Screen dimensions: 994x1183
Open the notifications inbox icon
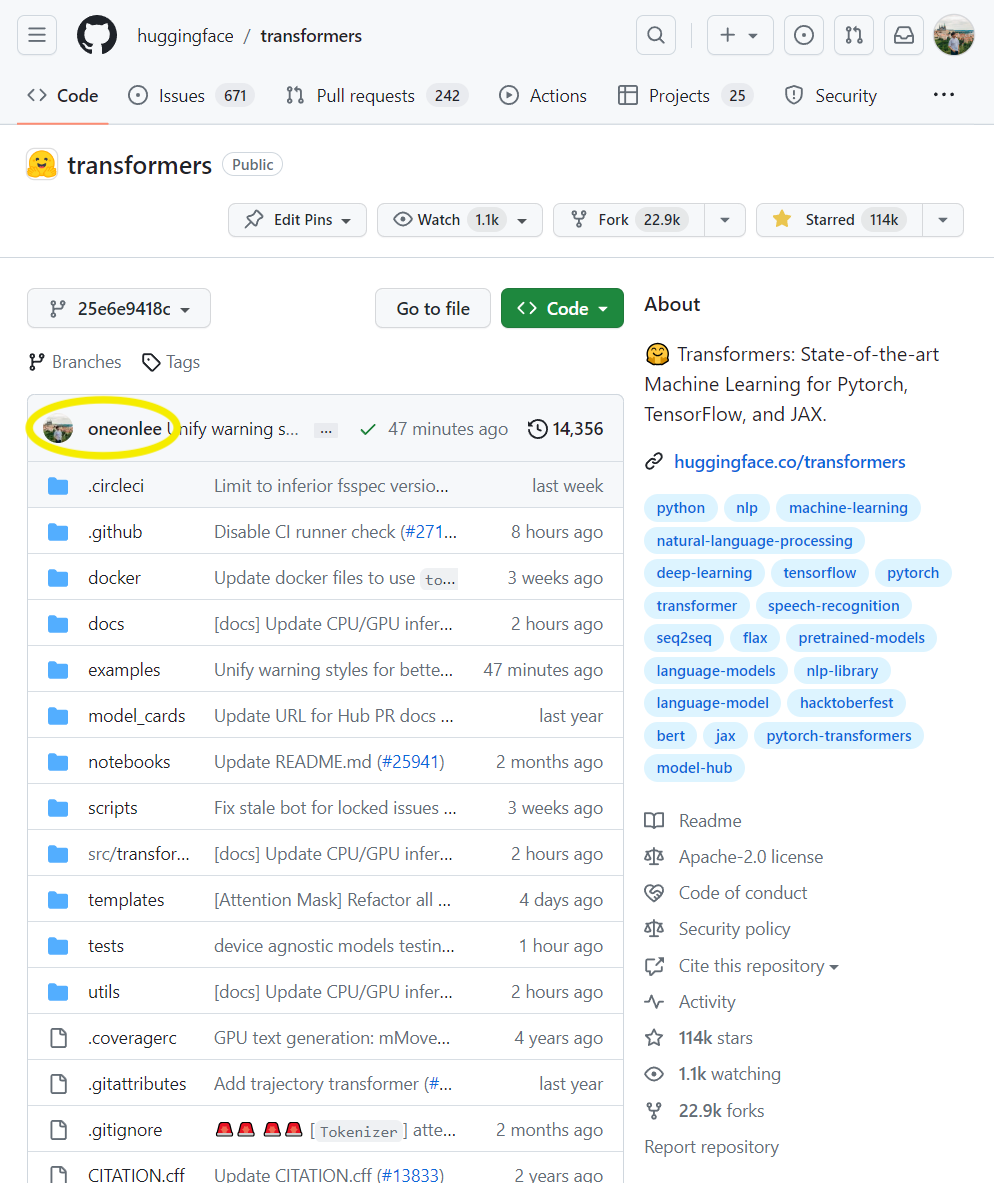click(904, 35)
